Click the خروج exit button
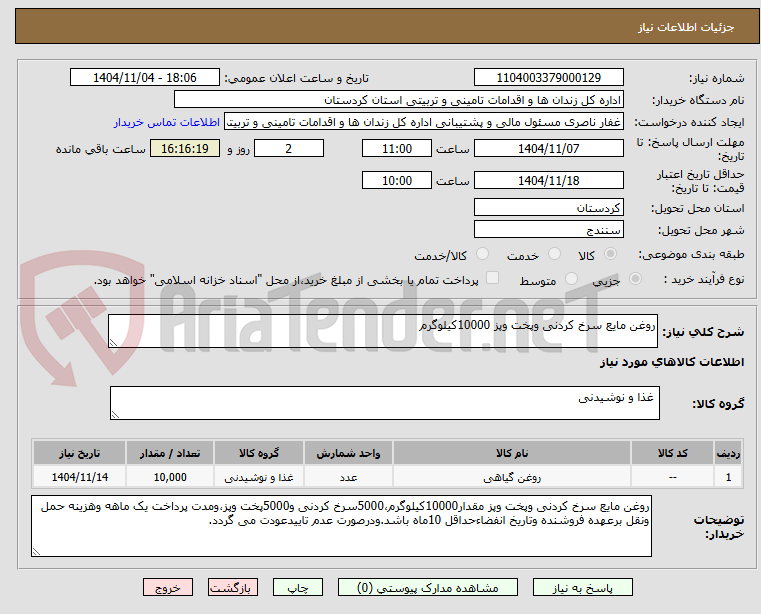Screen dimensions: 761x614 167,587
